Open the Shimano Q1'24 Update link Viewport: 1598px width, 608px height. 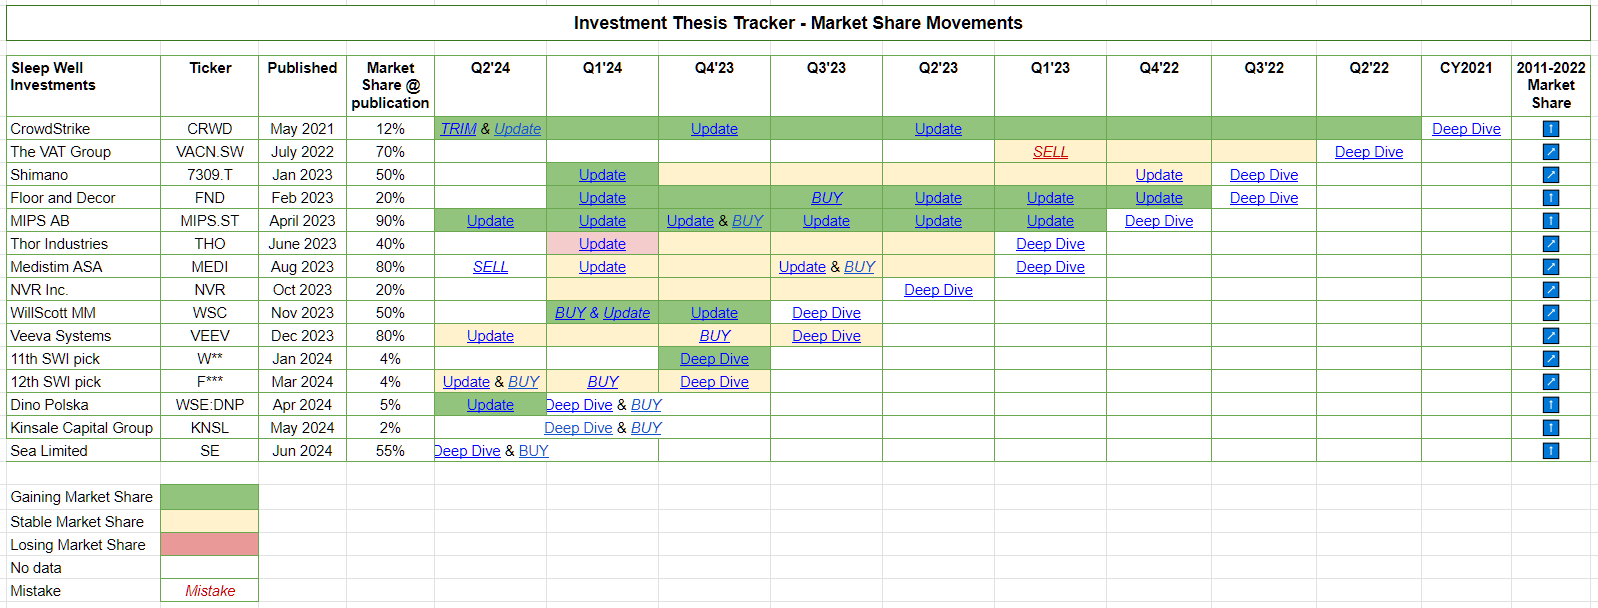pos(602,175)
